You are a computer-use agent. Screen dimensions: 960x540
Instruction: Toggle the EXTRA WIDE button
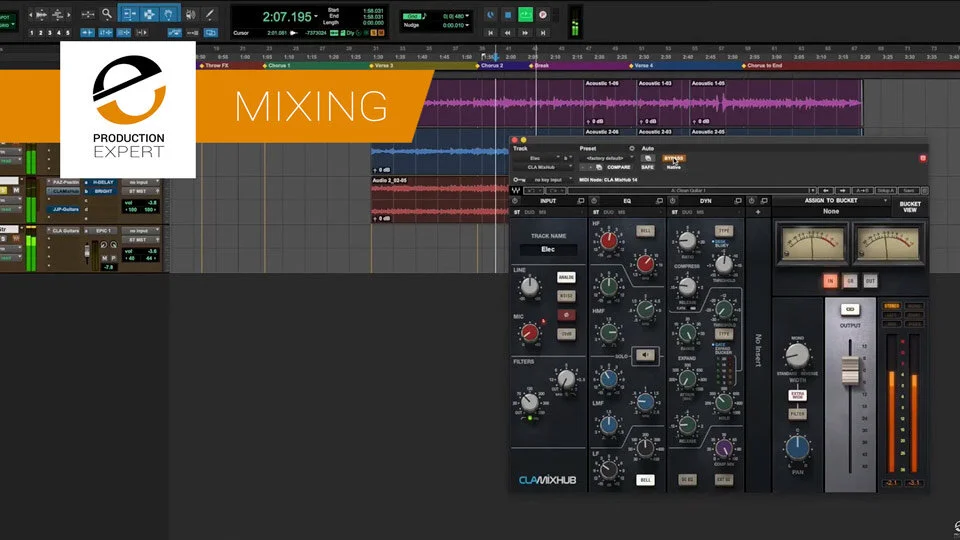point(797,395)
